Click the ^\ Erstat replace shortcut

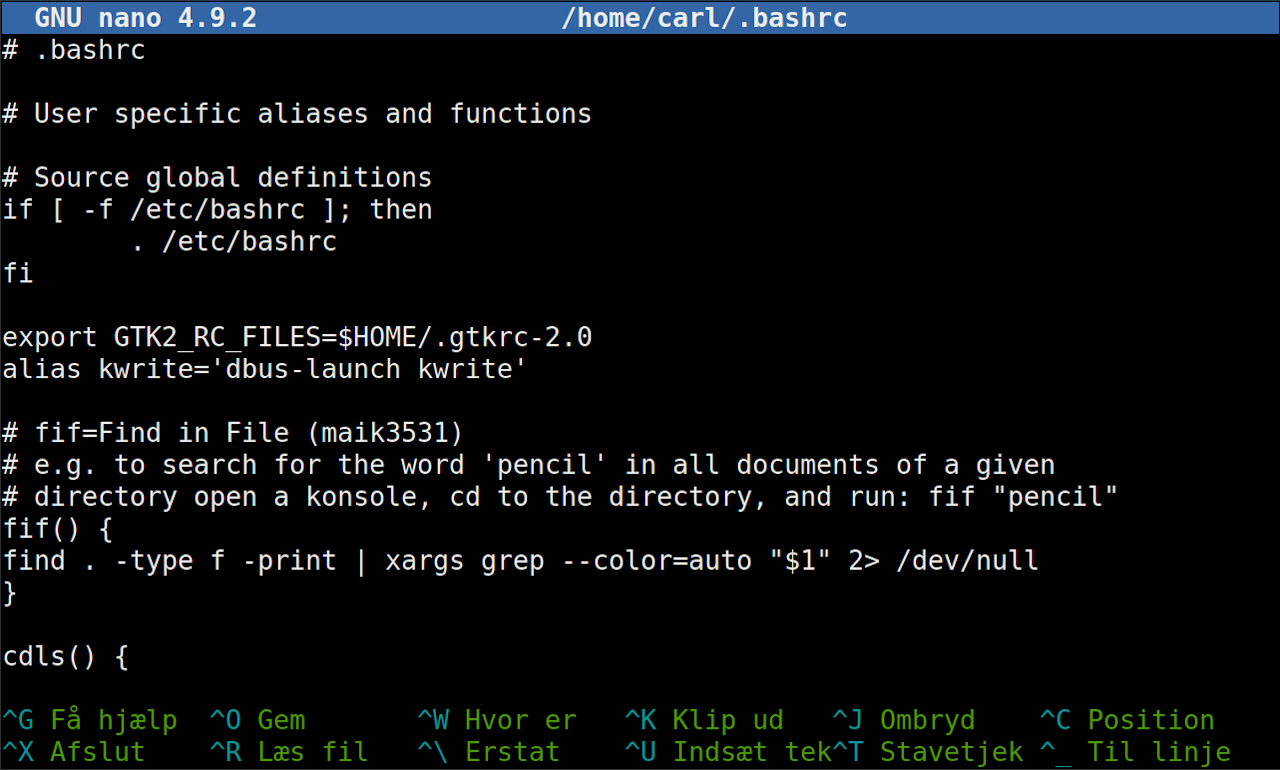488,752
